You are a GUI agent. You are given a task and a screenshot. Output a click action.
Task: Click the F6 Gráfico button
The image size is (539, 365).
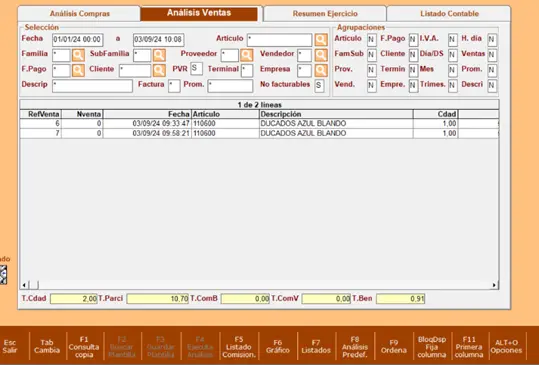(x=277, y=347)
